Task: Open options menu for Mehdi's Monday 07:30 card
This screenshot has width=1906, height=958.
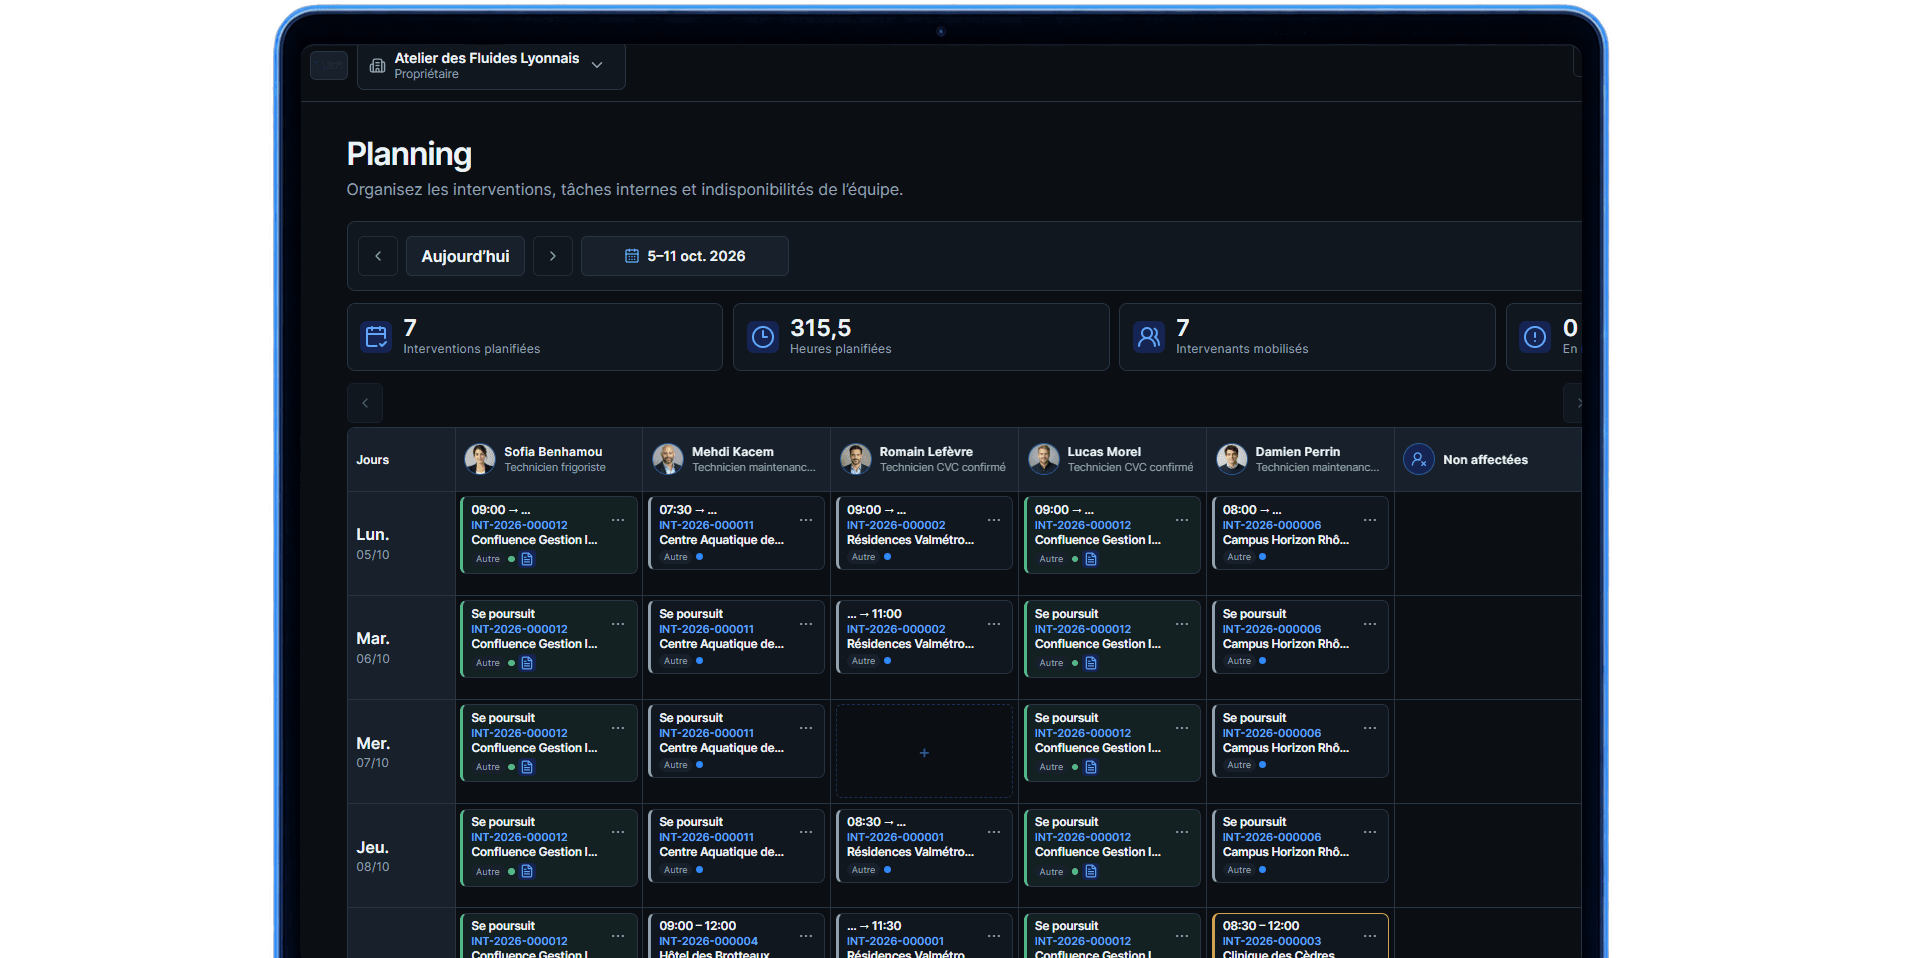Action: click(806, 520)
